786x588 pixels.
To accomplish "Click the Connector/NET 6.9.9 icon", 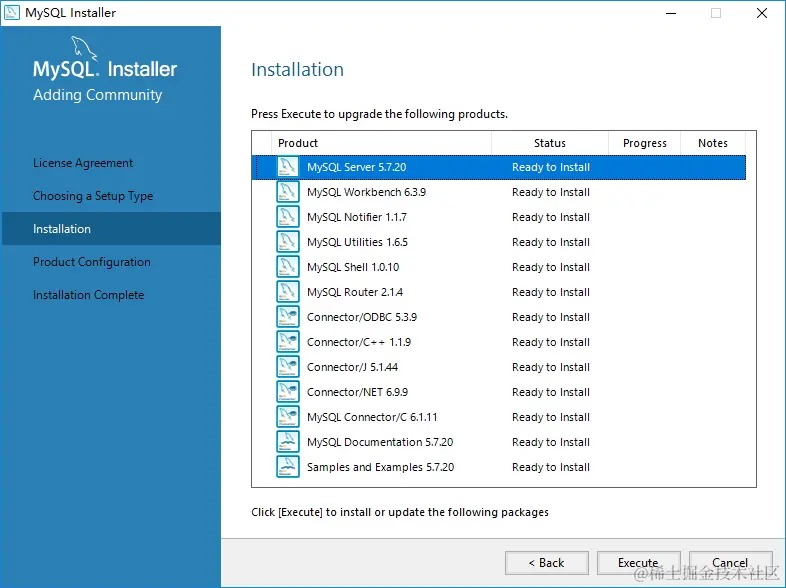I will coord(288,392).
